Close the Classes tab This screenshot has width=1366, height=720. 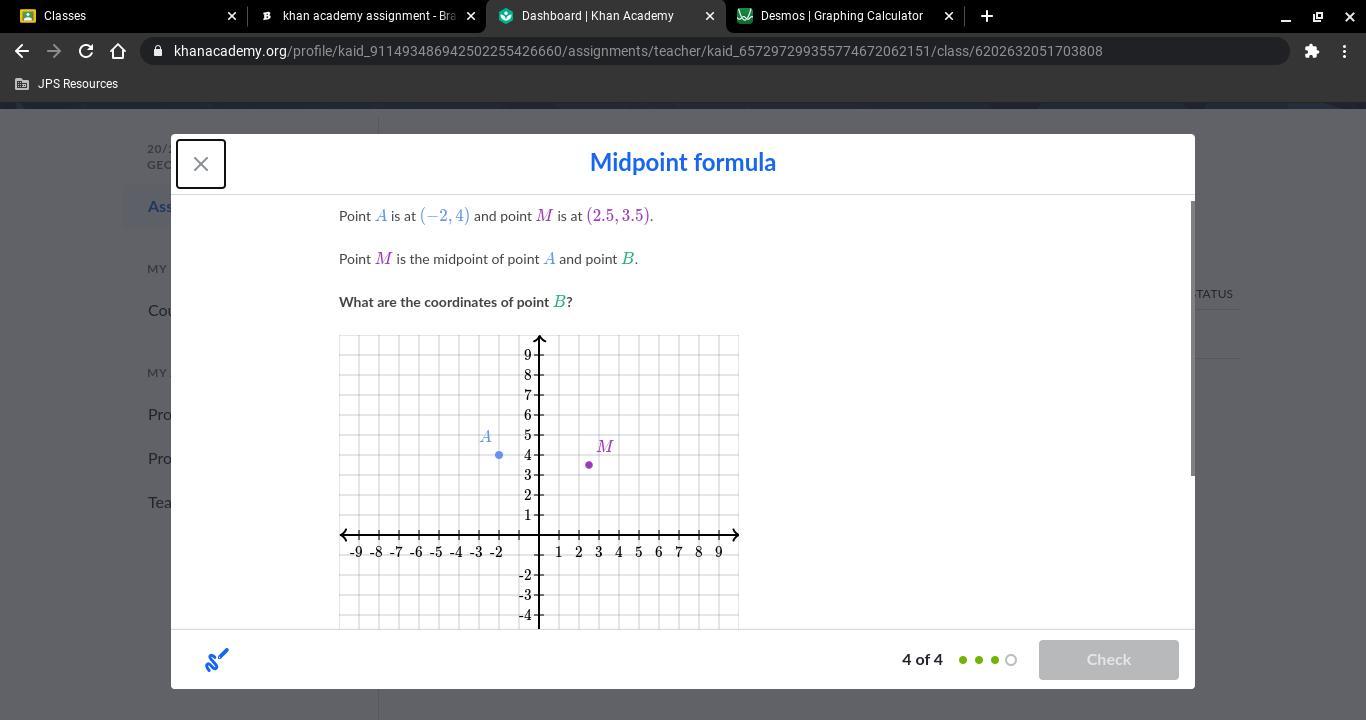(x=232, y=16)
